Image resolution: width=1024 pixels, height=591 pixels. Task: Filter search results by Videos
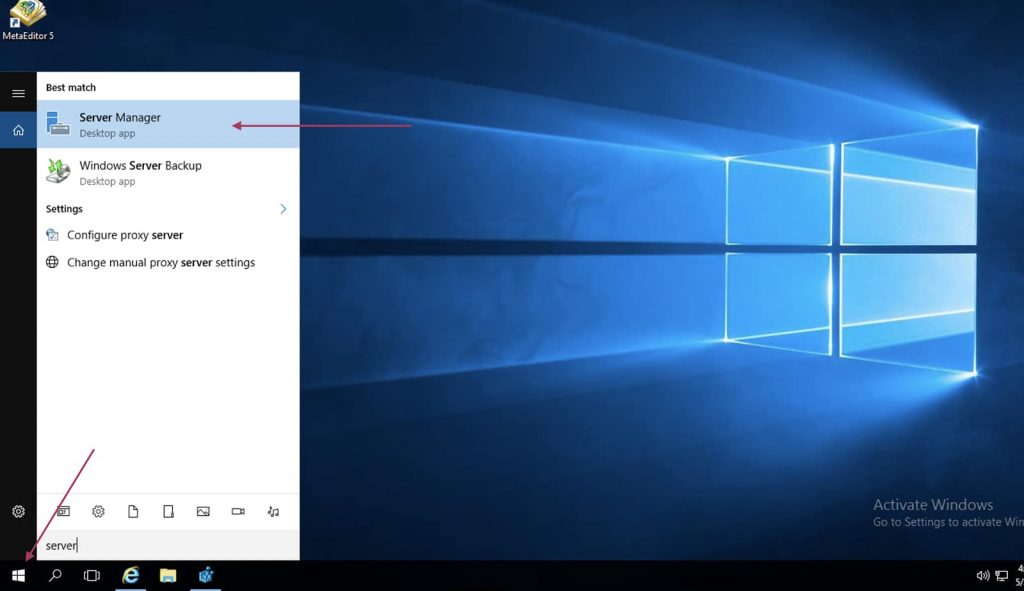point(238,511)
